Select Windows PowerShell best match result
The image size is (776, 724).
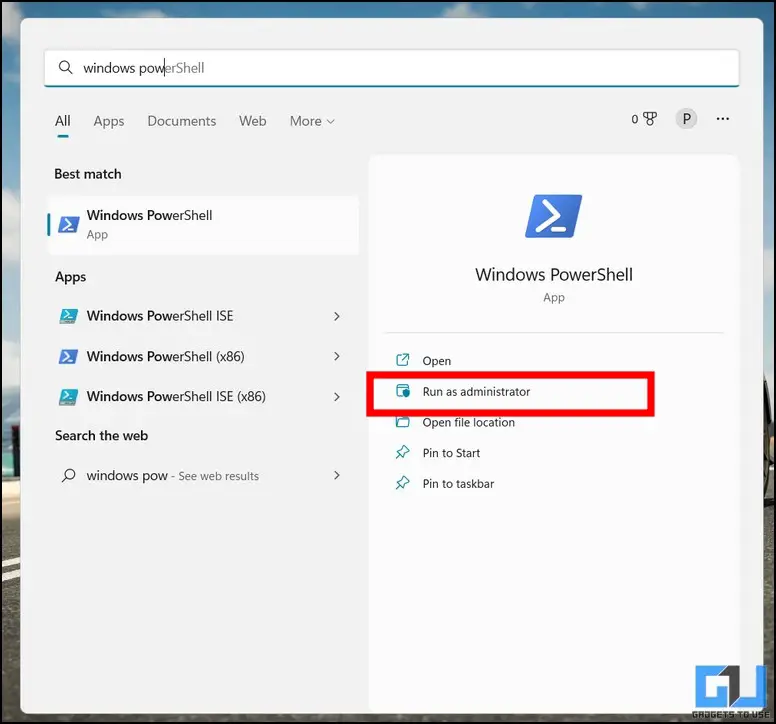point(203,225)
